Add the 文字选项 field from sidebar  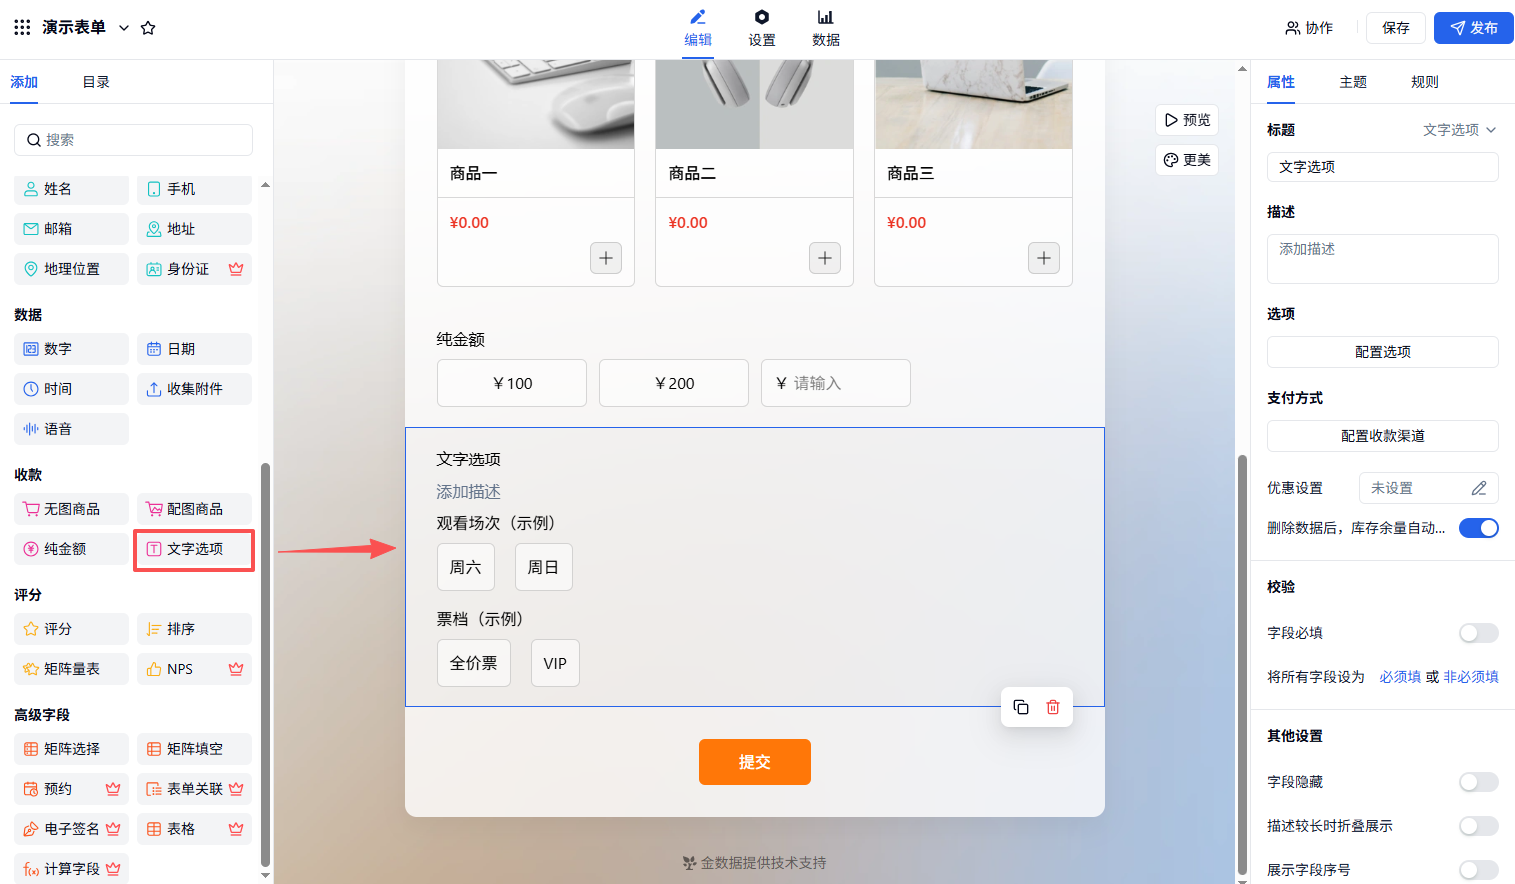[x=194, y=549]
